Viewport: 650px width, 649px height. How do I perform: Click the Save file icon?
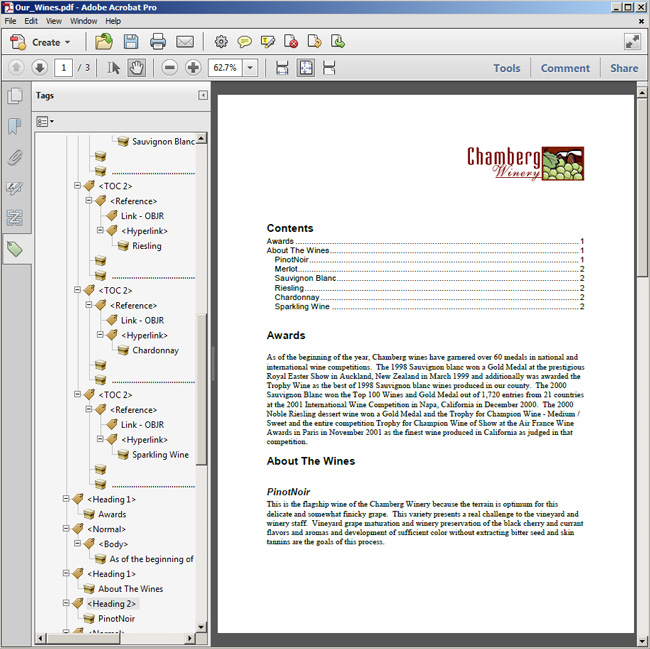[x=131, y=42]
